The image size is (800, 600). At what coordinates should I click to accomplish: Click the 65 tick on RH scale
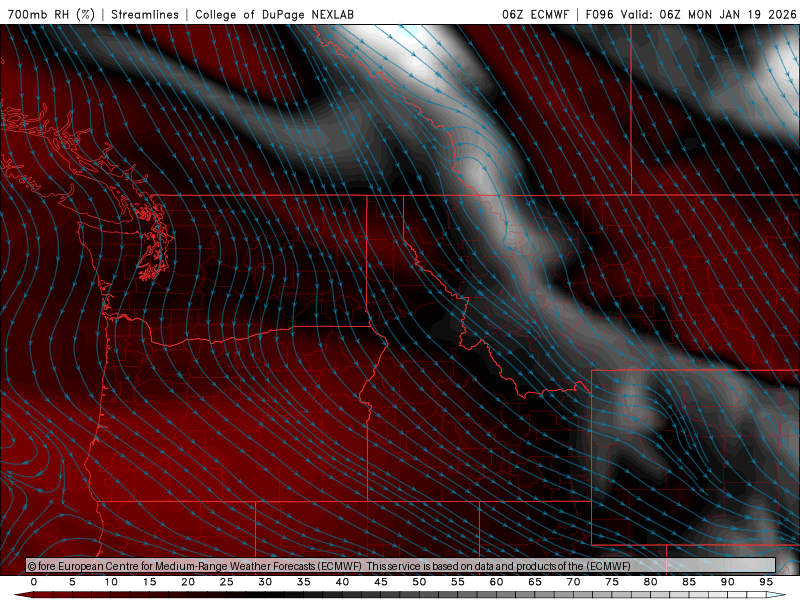(535, 582)
